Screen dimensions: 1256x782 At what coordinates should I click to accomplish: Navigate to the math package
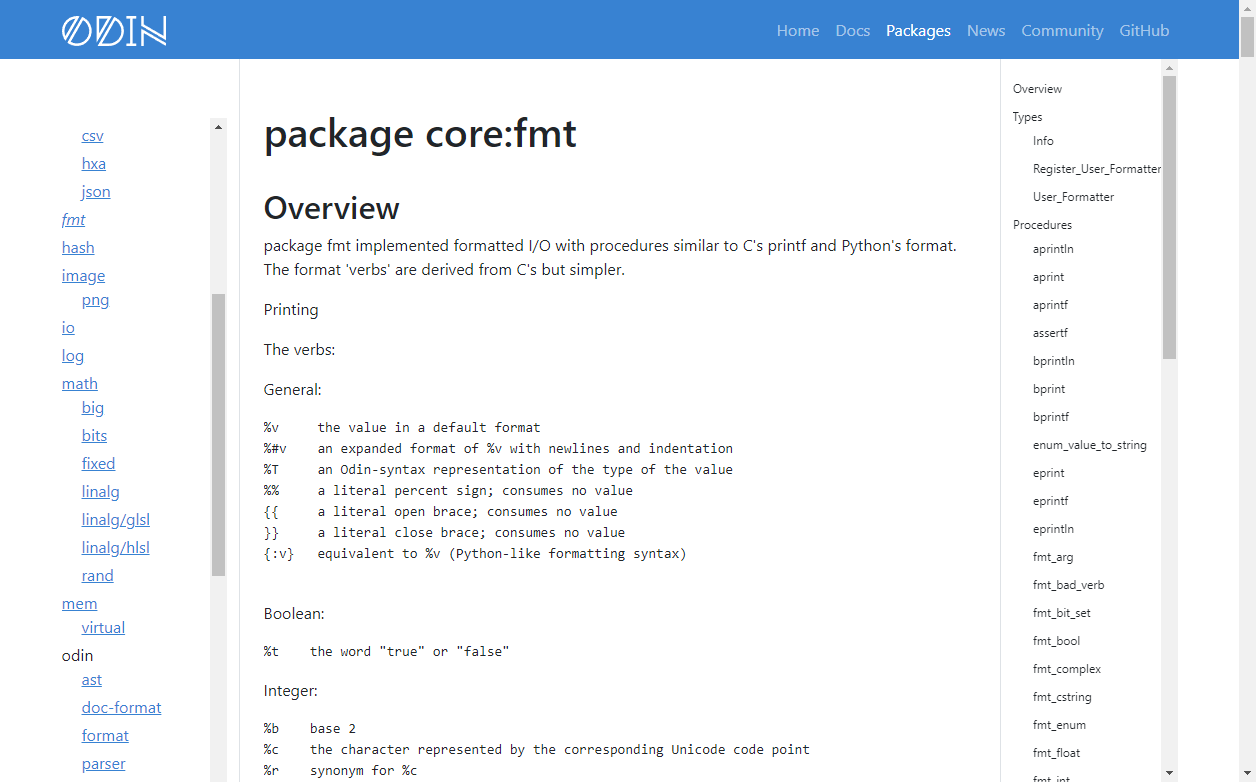coord(79,383)
